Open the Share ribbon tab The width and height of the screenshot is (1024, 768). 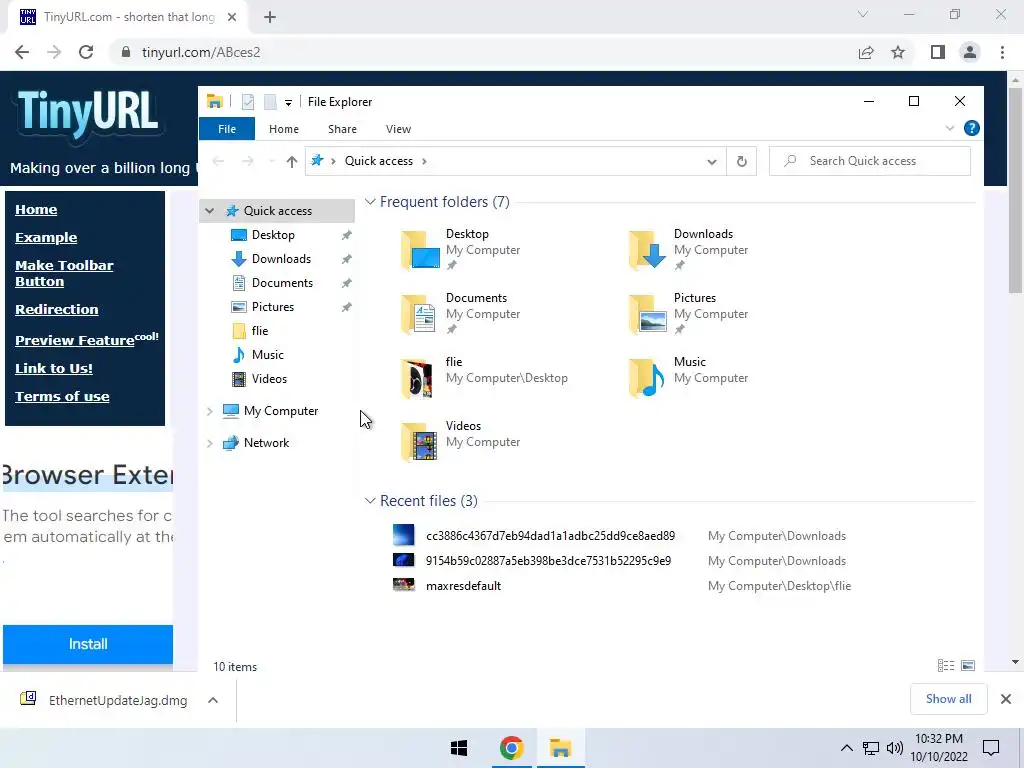(342, 129)
